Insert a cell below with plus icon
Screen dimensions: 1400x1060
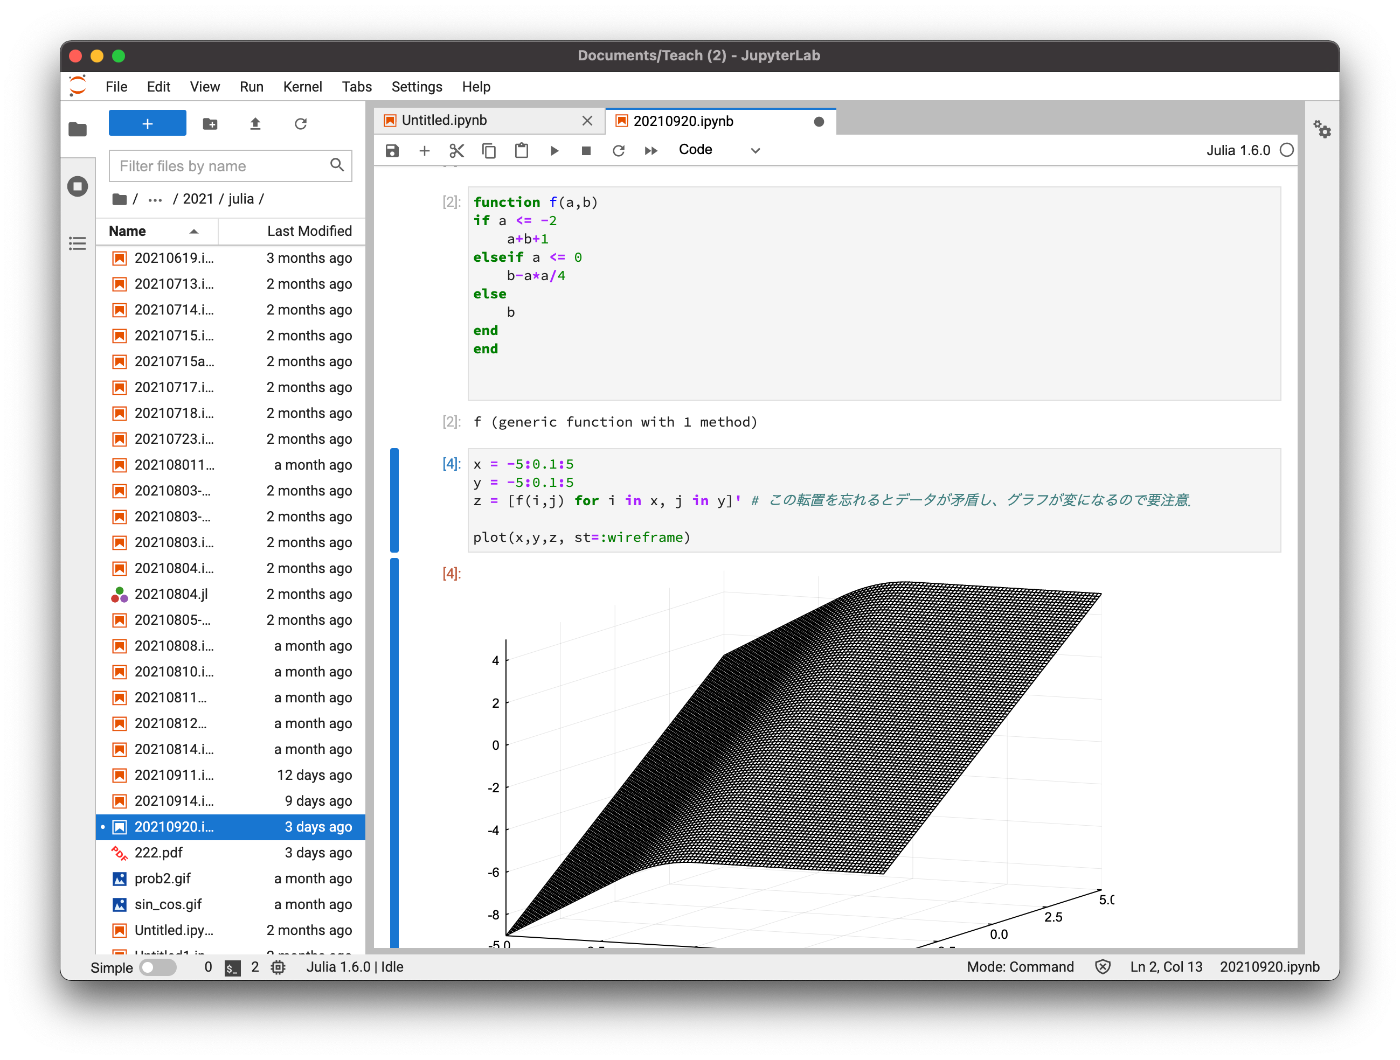[x=424, y=150]
